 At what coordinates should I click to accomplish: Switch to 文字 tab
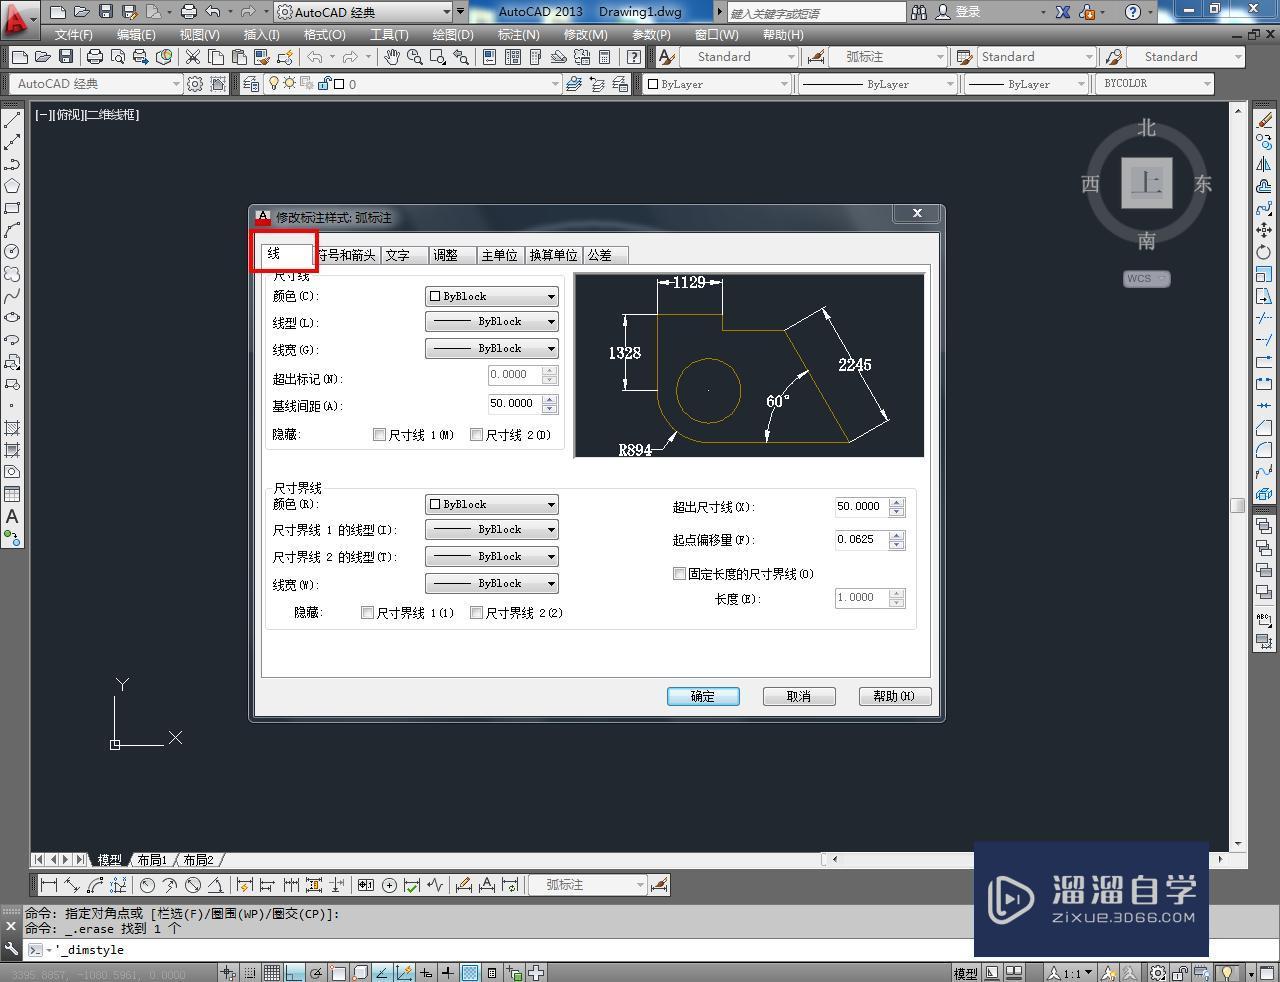point(404,255)
